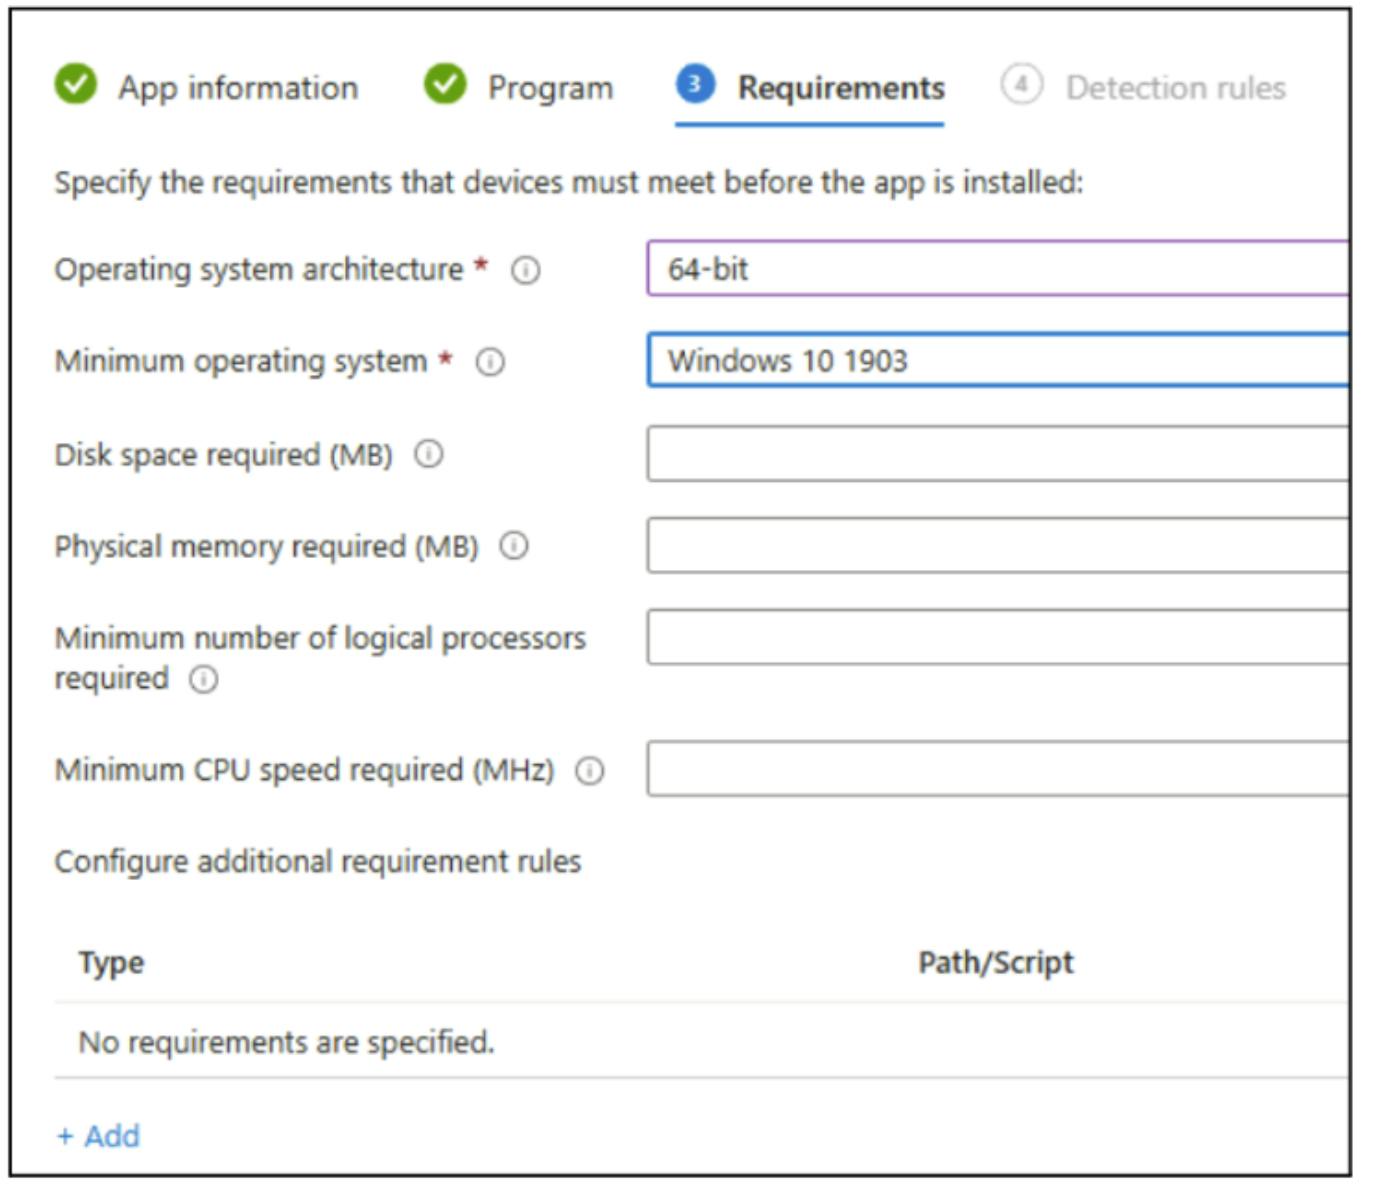This screenshot has height=1188, width=1374.
Task: Click the Requirements step number 3 icon
Action: click(x=695, y=84)
